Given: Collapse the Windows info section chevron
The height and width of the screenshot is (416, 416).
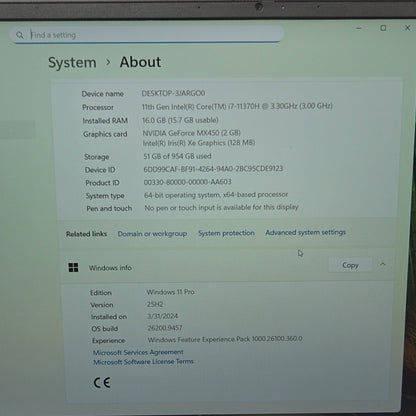Looking at the screenshot, I should coord(383,264).
